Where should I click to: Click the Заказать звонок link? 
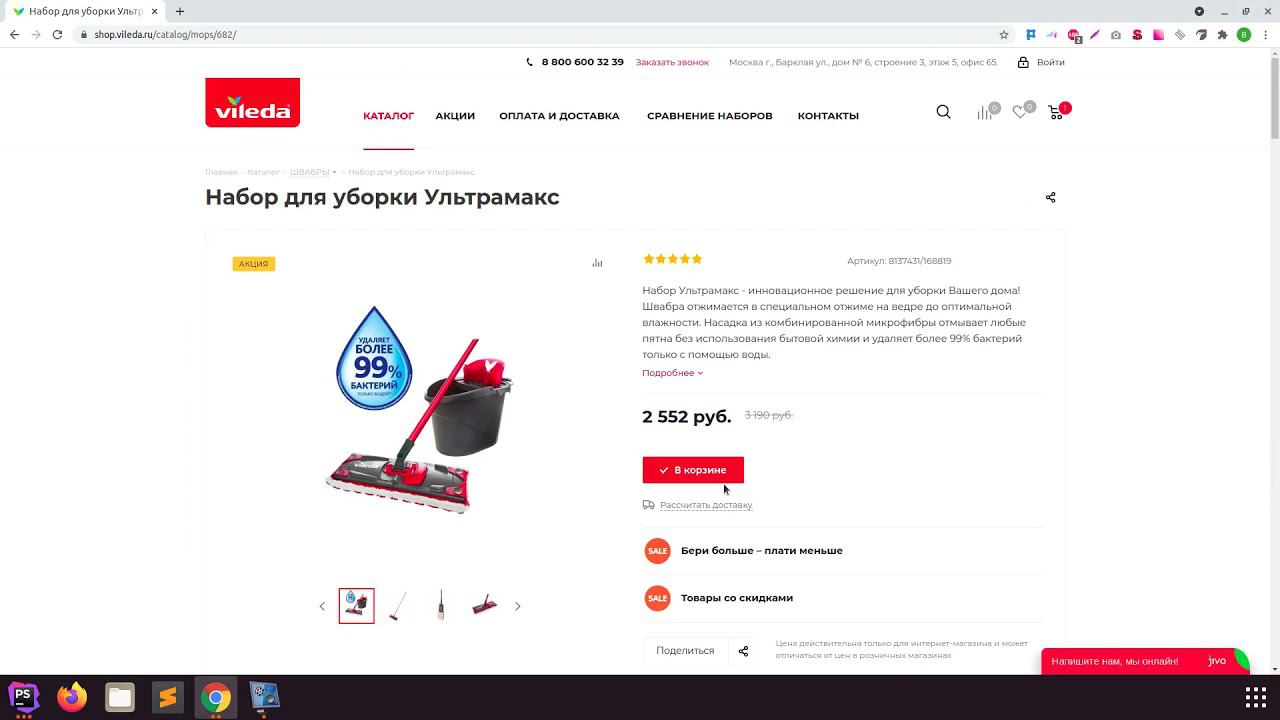point(672,62)
